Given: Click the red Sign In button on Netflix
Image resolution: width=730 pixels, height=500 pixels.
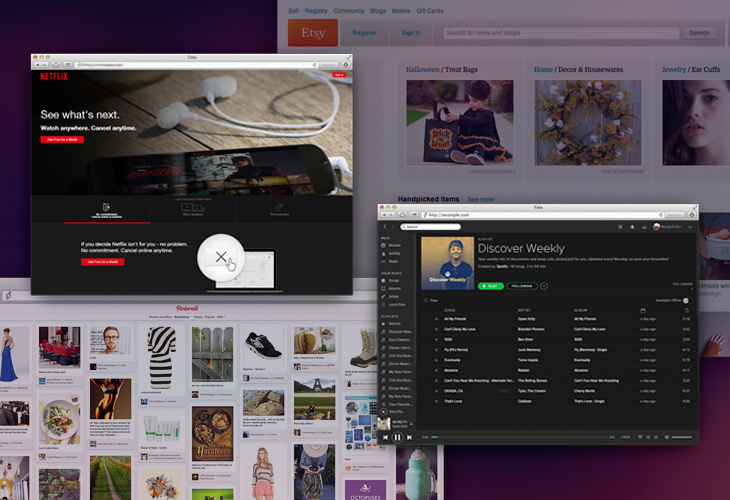Looking at the screenshot, I should point(339,75).
